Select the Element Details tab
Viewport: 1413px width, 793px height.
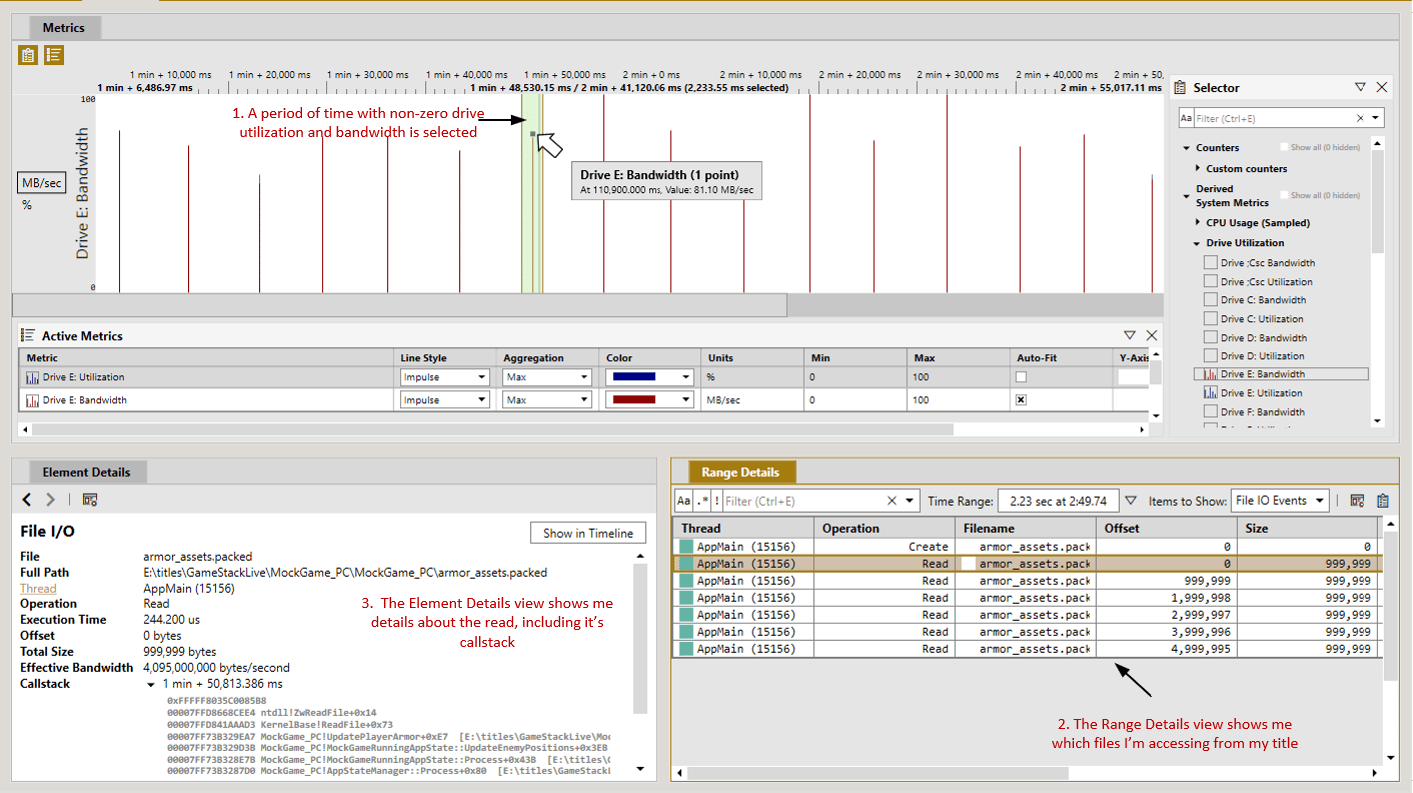coord(86,472)
